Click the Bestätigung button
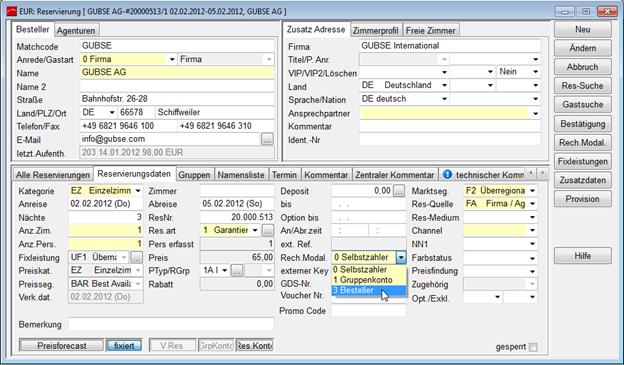The image size is (624, 365). (583, 124)
